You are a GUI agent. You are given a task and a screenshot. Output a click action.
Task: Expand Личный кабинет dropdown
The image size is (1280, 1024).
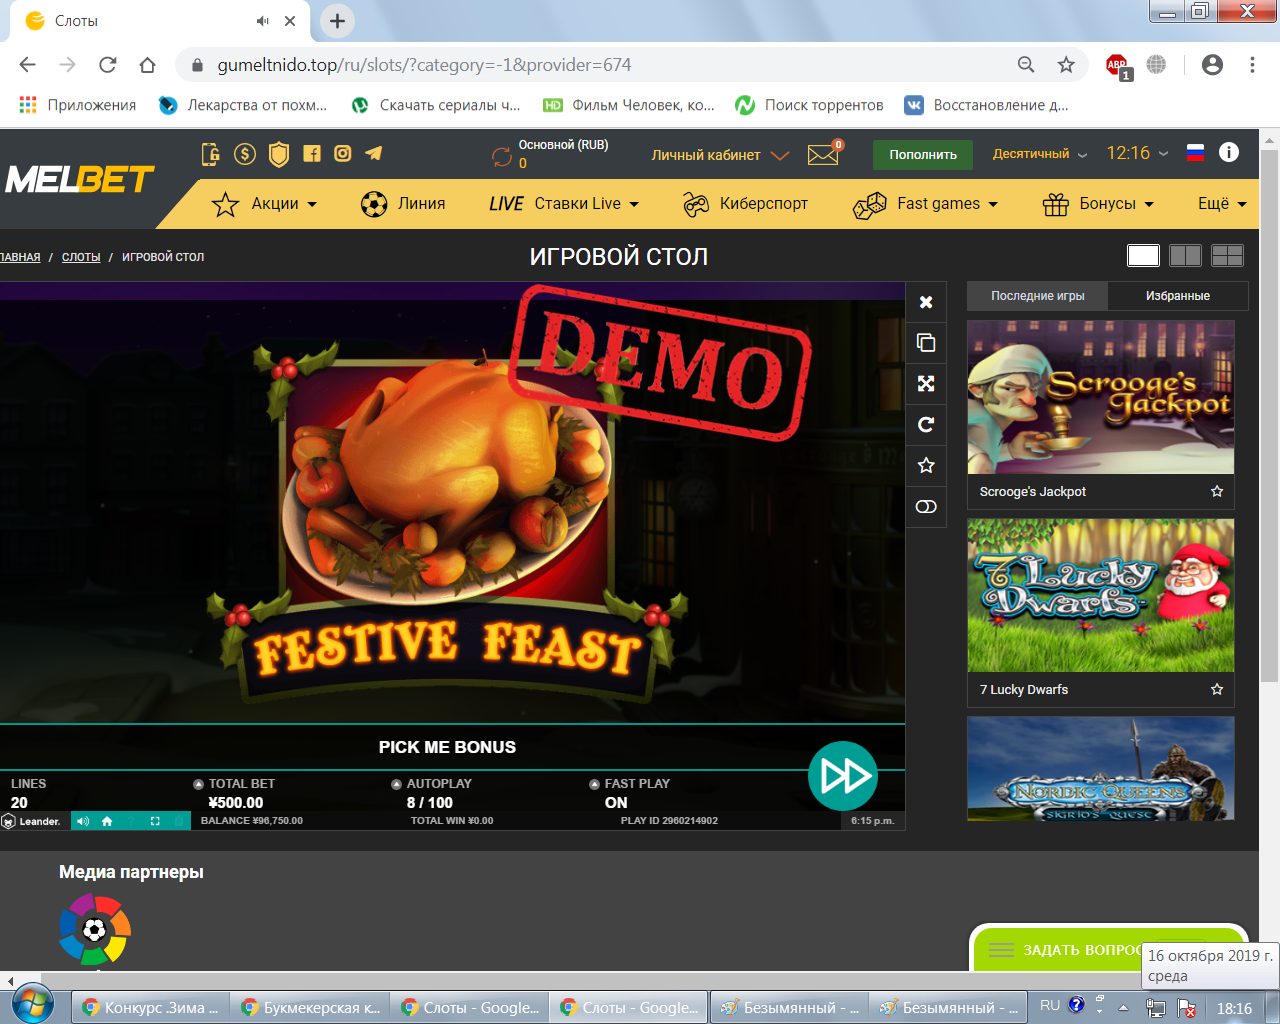[720, 155]
